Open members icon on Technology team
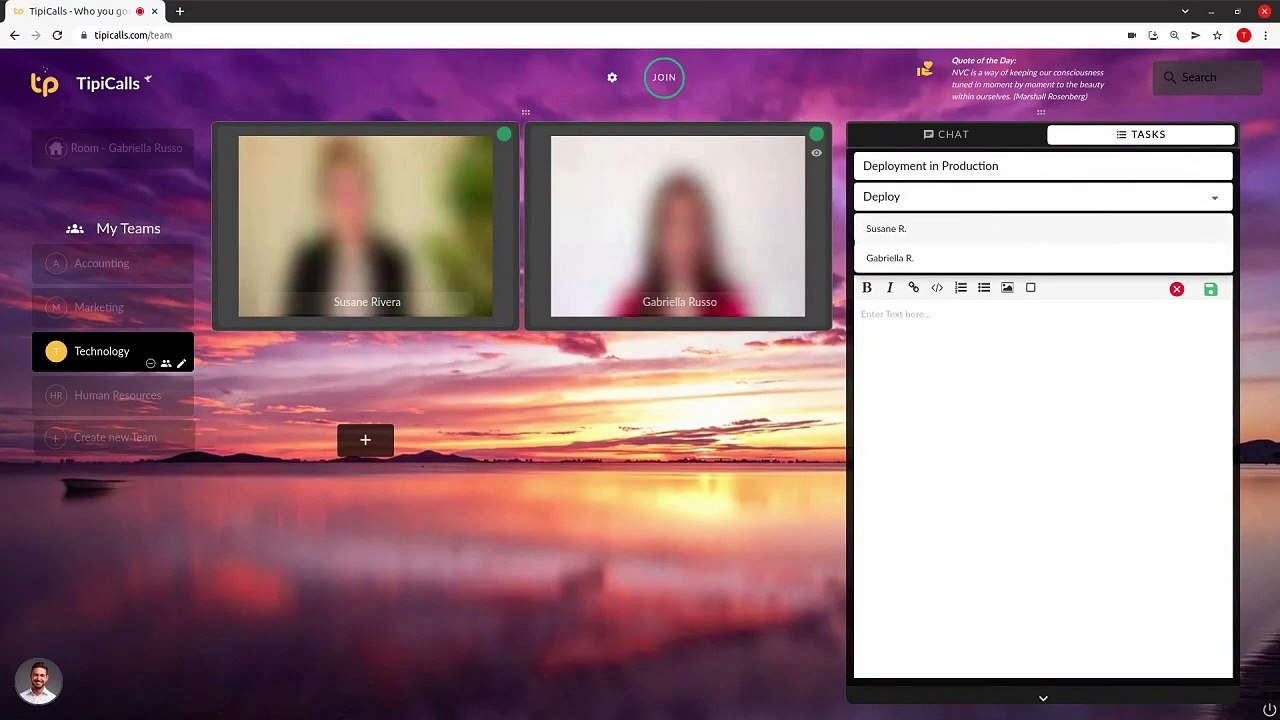 pyautogui.click(x=166, y=364)
